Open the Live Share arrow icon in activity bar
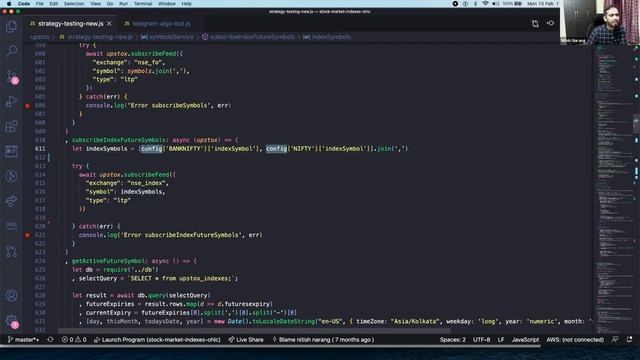640x360 pixels. pyautogui.click(x=11, y=201)
